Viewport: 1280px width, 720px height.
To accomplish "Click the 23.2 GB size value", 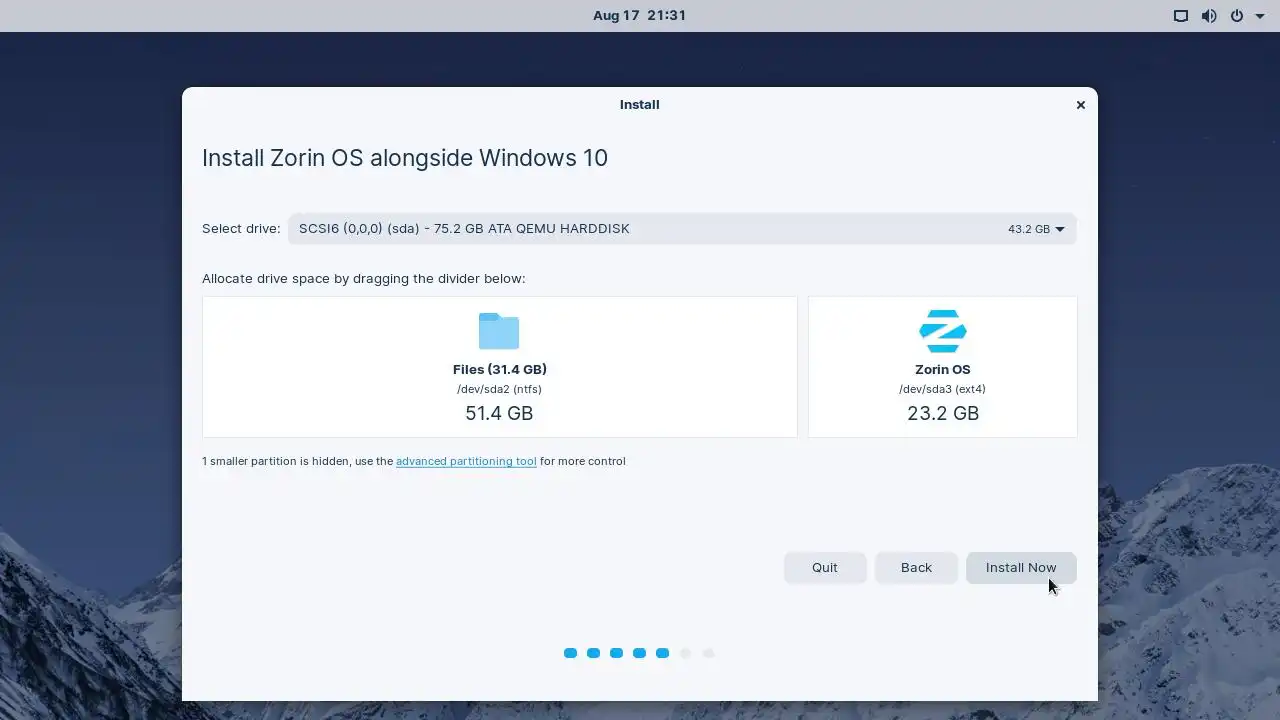I will click(943, 413).
